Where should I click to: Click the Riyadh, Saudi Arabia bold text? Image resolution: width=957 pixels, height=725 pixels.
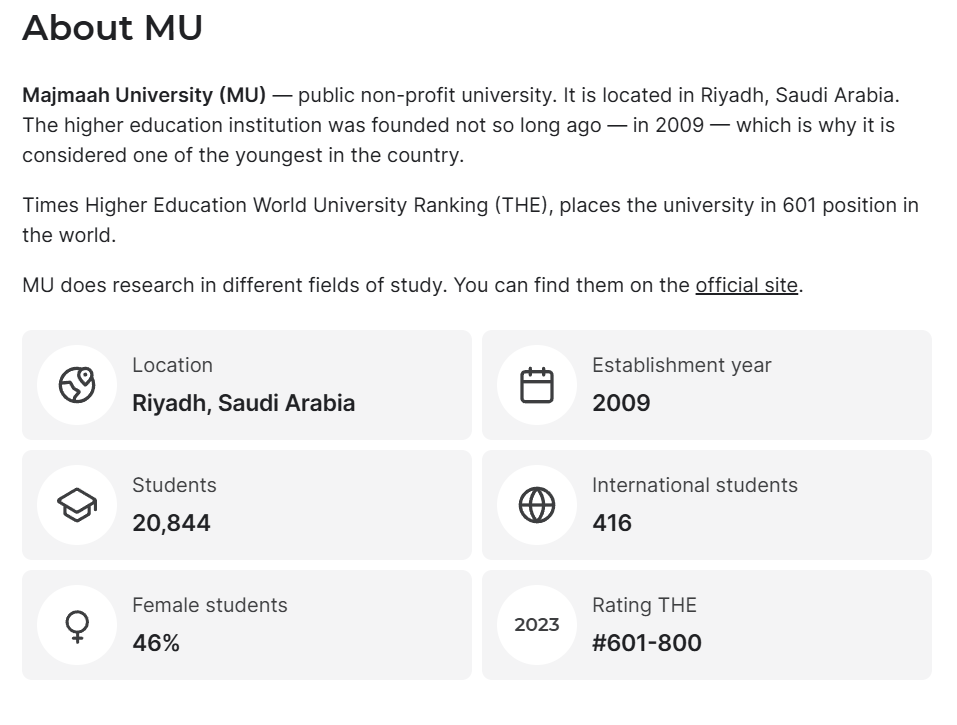point(244,403)
